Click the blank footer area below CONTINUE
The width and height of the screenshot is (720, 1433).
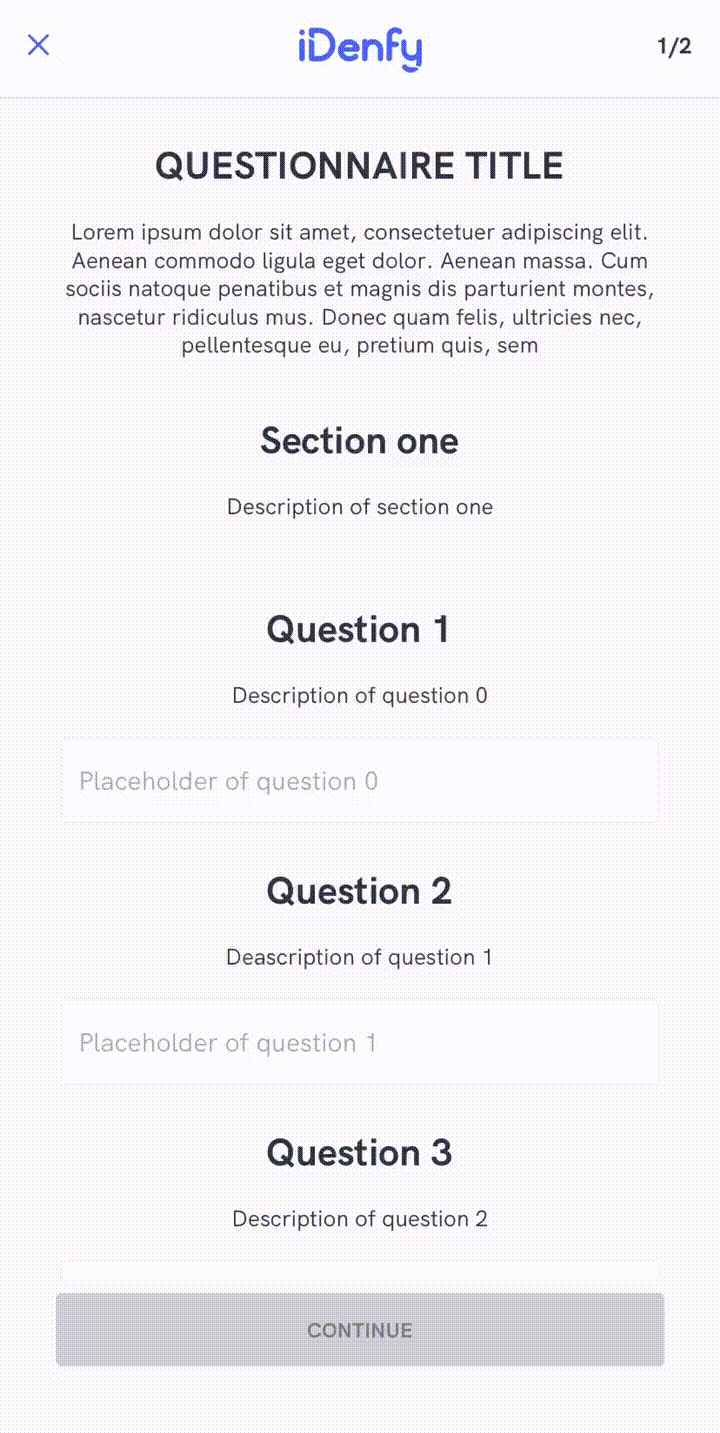360,1402
